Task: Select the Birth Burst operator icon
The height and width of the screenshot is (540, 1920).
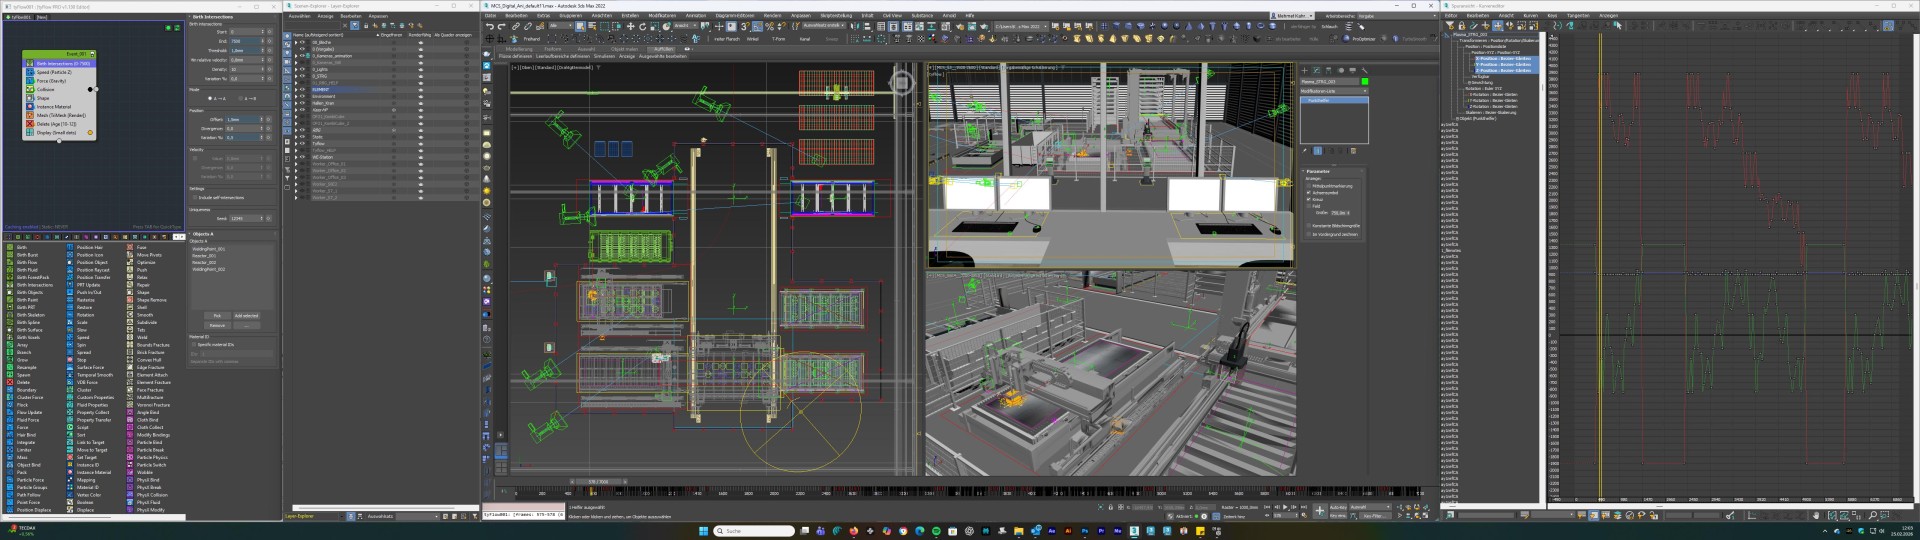Action: [10, 255]
